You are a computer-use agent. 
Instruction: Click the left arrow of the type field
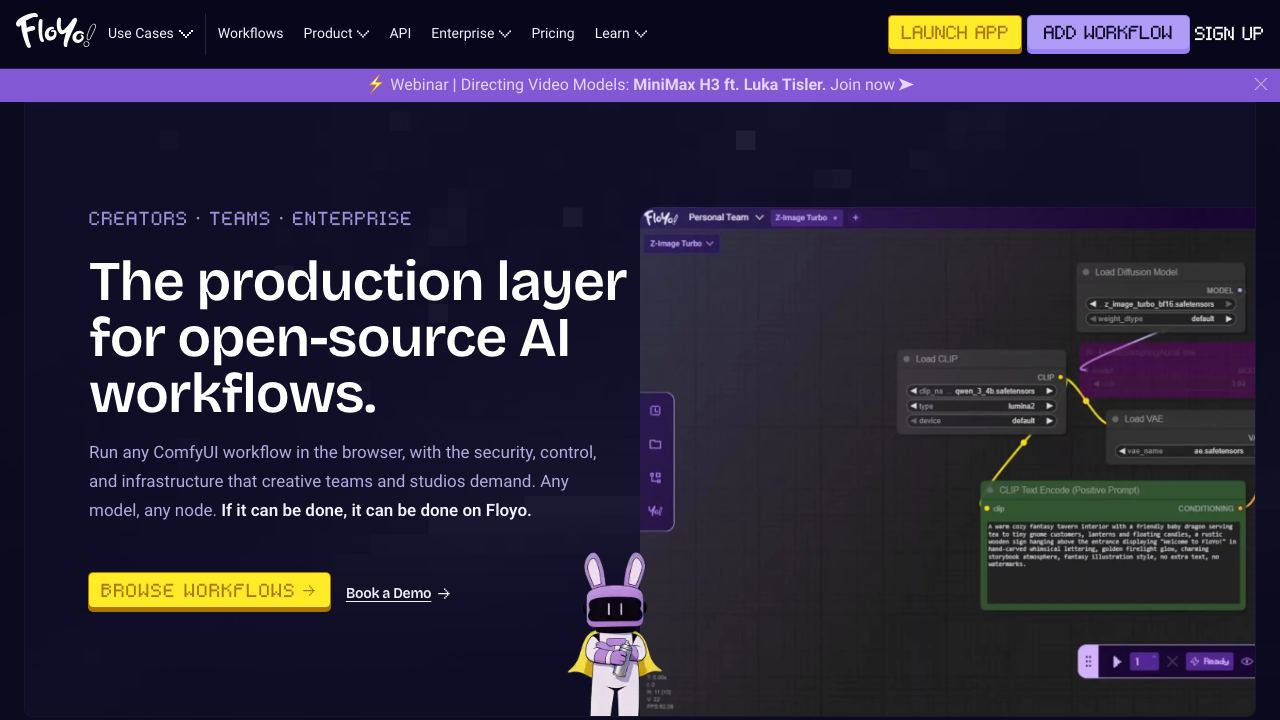(914, 406)
